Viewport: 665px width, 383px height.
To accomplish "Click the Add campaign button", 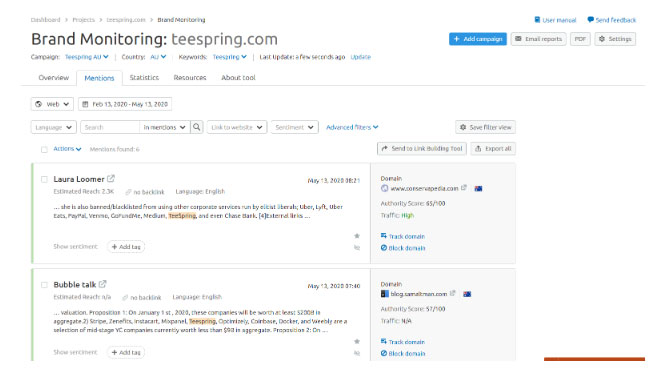I will [x=478, y=39].
